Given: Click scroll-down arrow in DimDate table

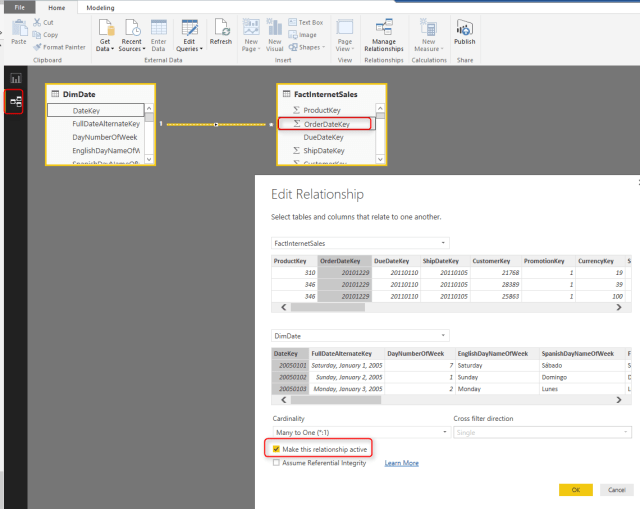Looking at the screenshot, I should coord(149,159).
